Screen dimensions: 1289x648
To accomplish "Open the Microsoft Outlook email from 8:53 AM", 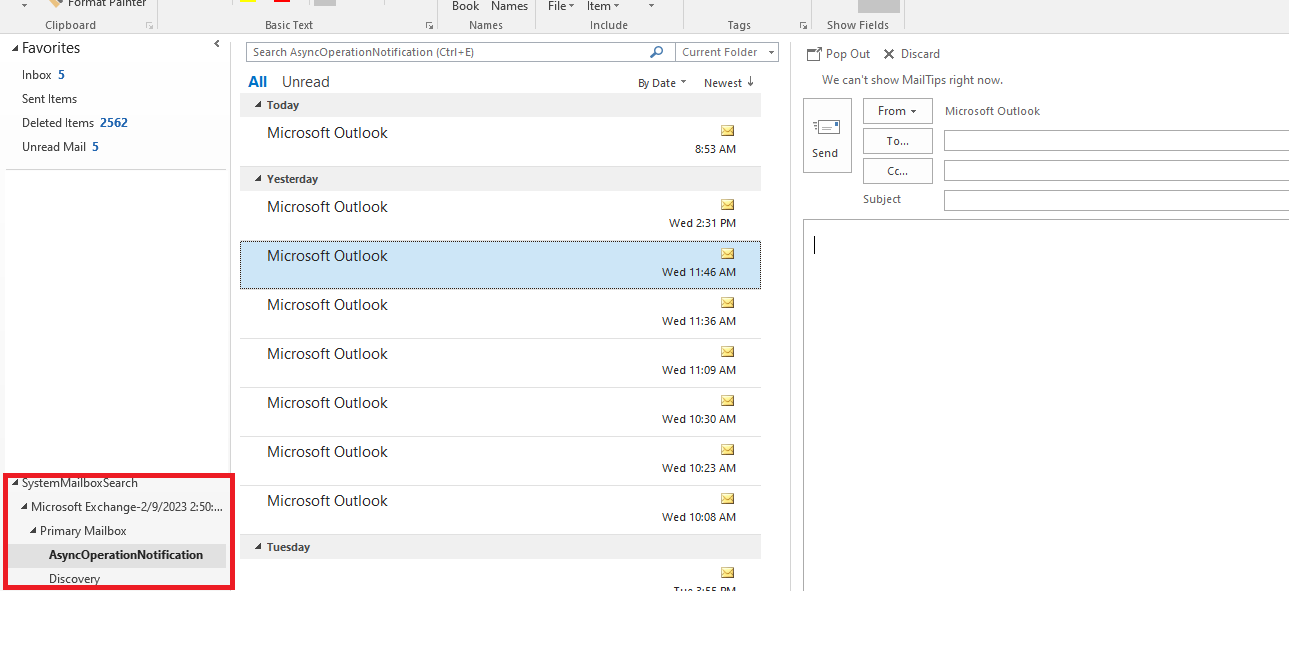I will tap(500, 141).
